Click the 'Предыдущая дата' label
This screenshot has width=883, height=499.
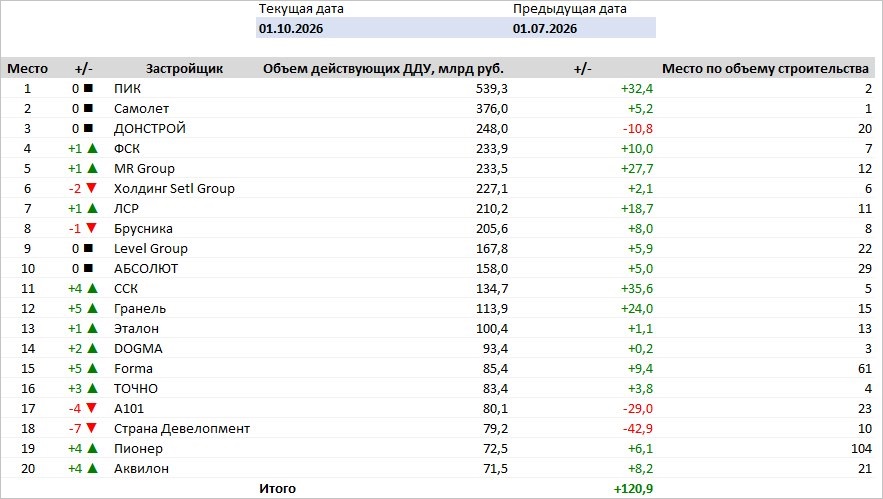[569, 9]
